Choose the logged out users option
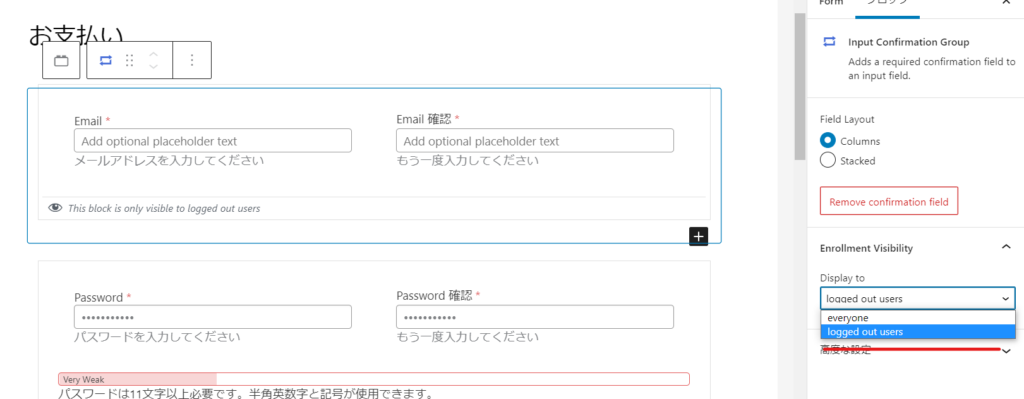Screen dimensions: 1024x399 918,332
